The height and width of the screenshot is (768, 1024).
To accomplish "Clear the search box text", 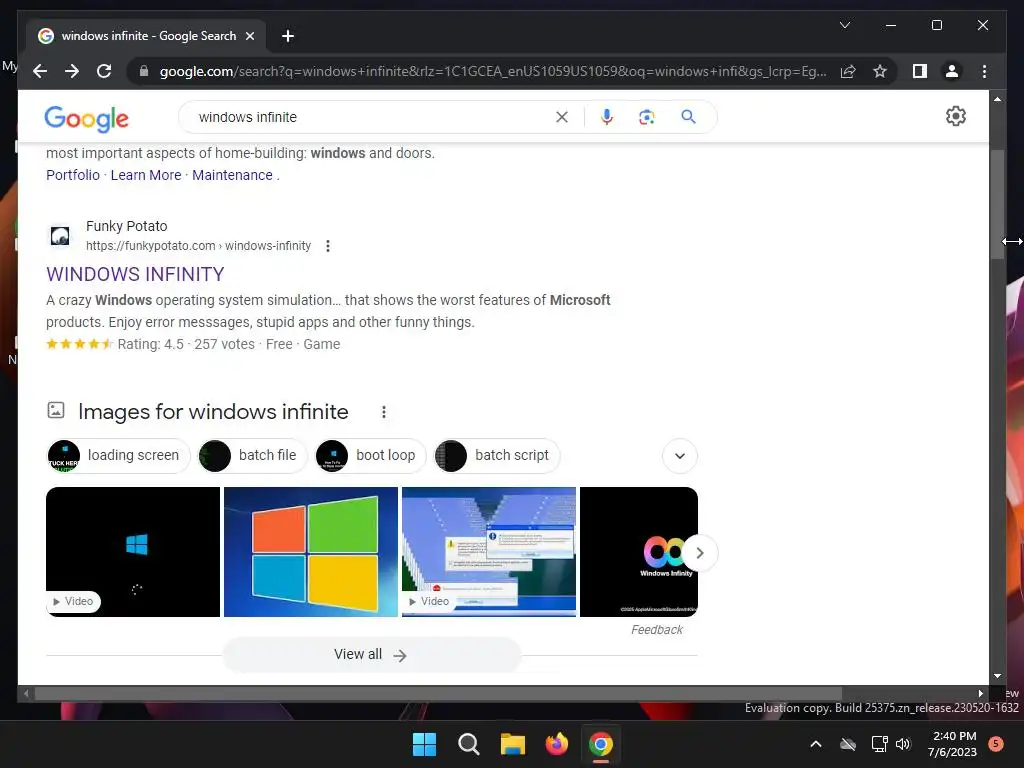I will (x=562, y=117).
